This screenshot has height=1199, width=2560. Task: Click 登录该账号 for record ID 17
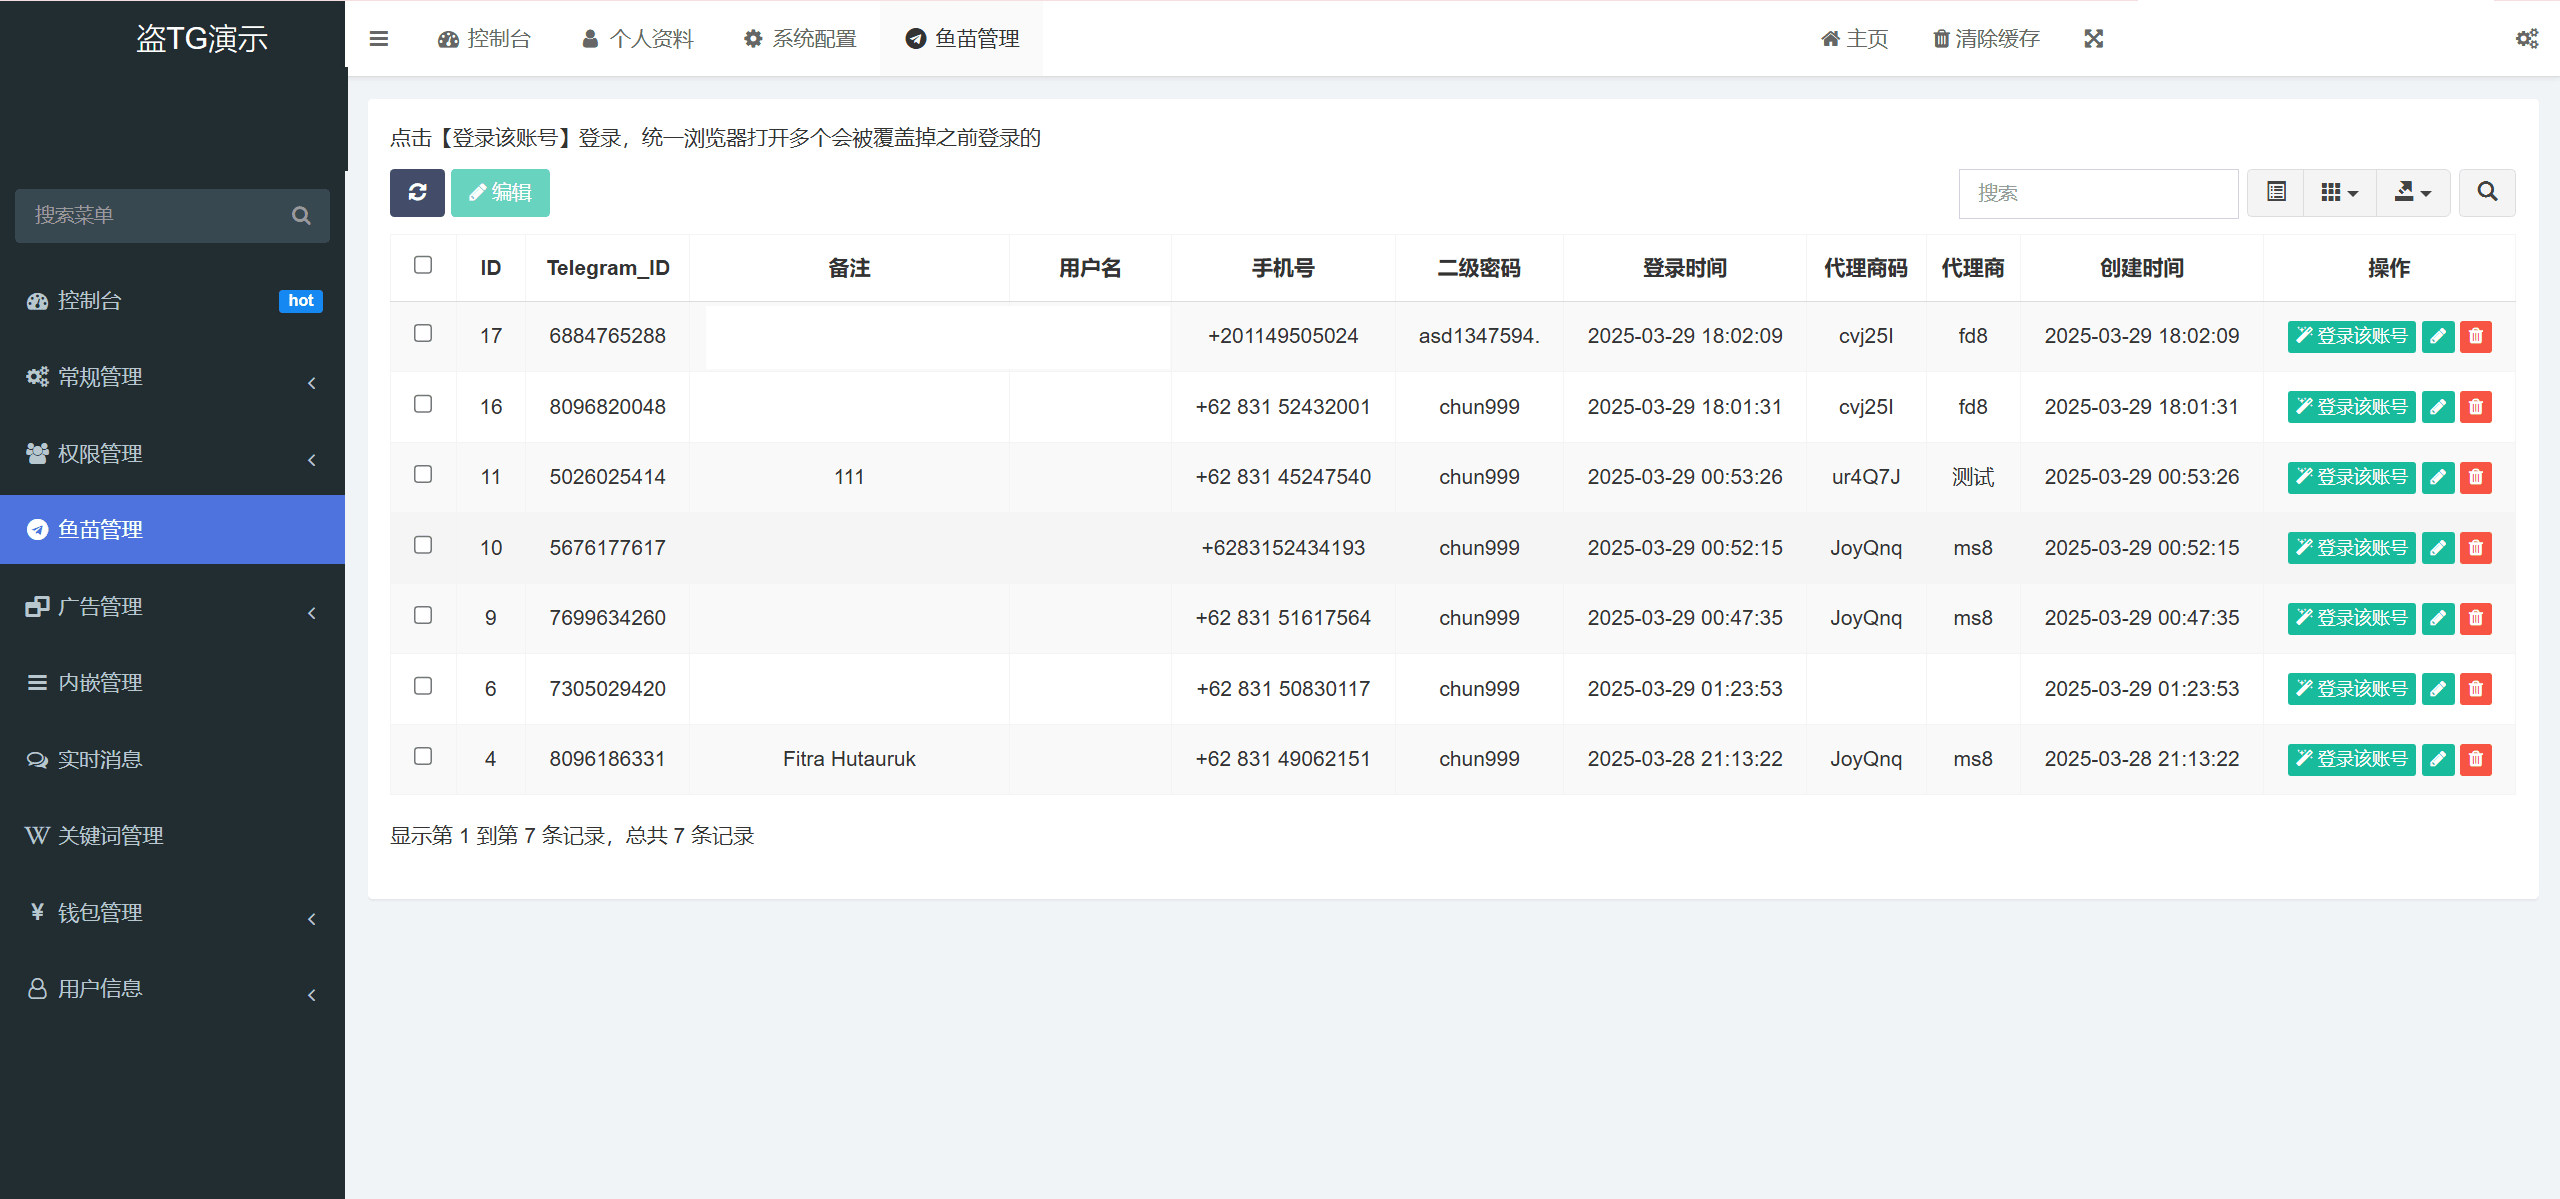click(2351, 336)
